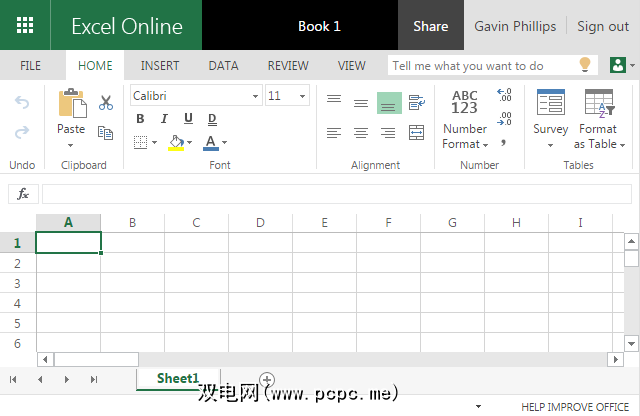640x416 pixels.
Task: Align text right
Action: pos(388,133)
